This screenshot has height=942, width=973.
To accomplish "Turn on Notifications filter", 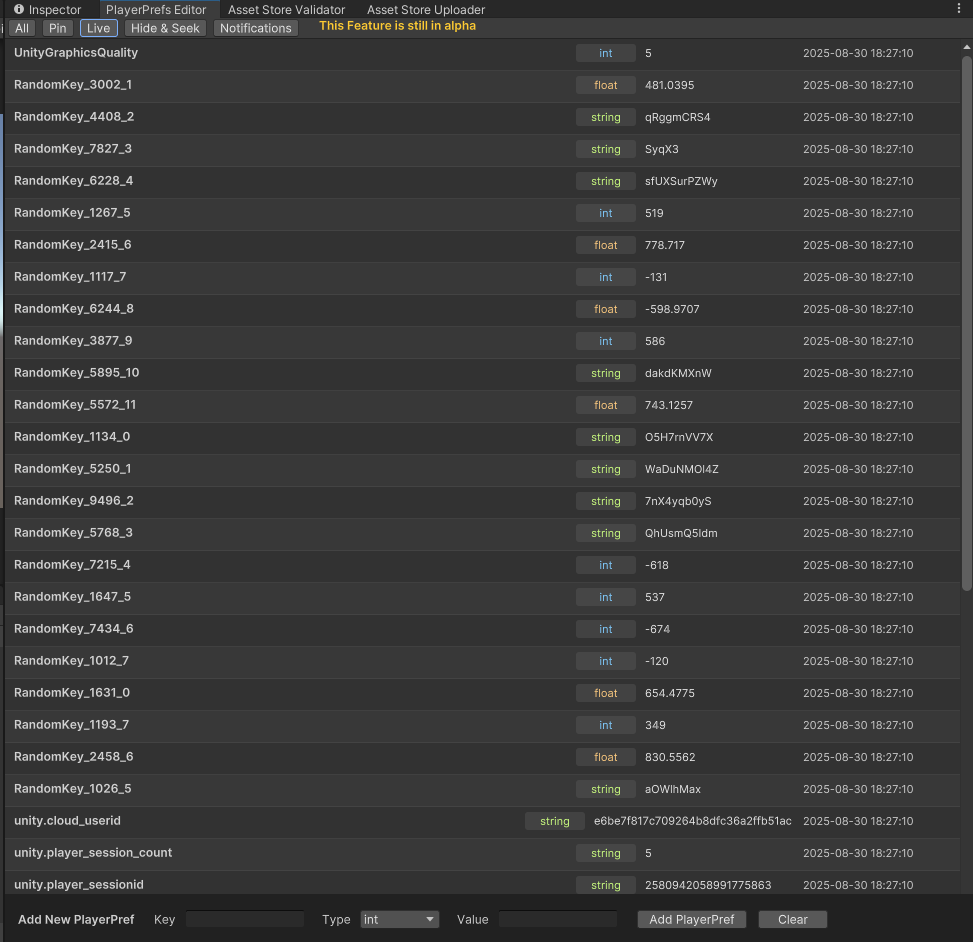I will (x=255, y=28).
